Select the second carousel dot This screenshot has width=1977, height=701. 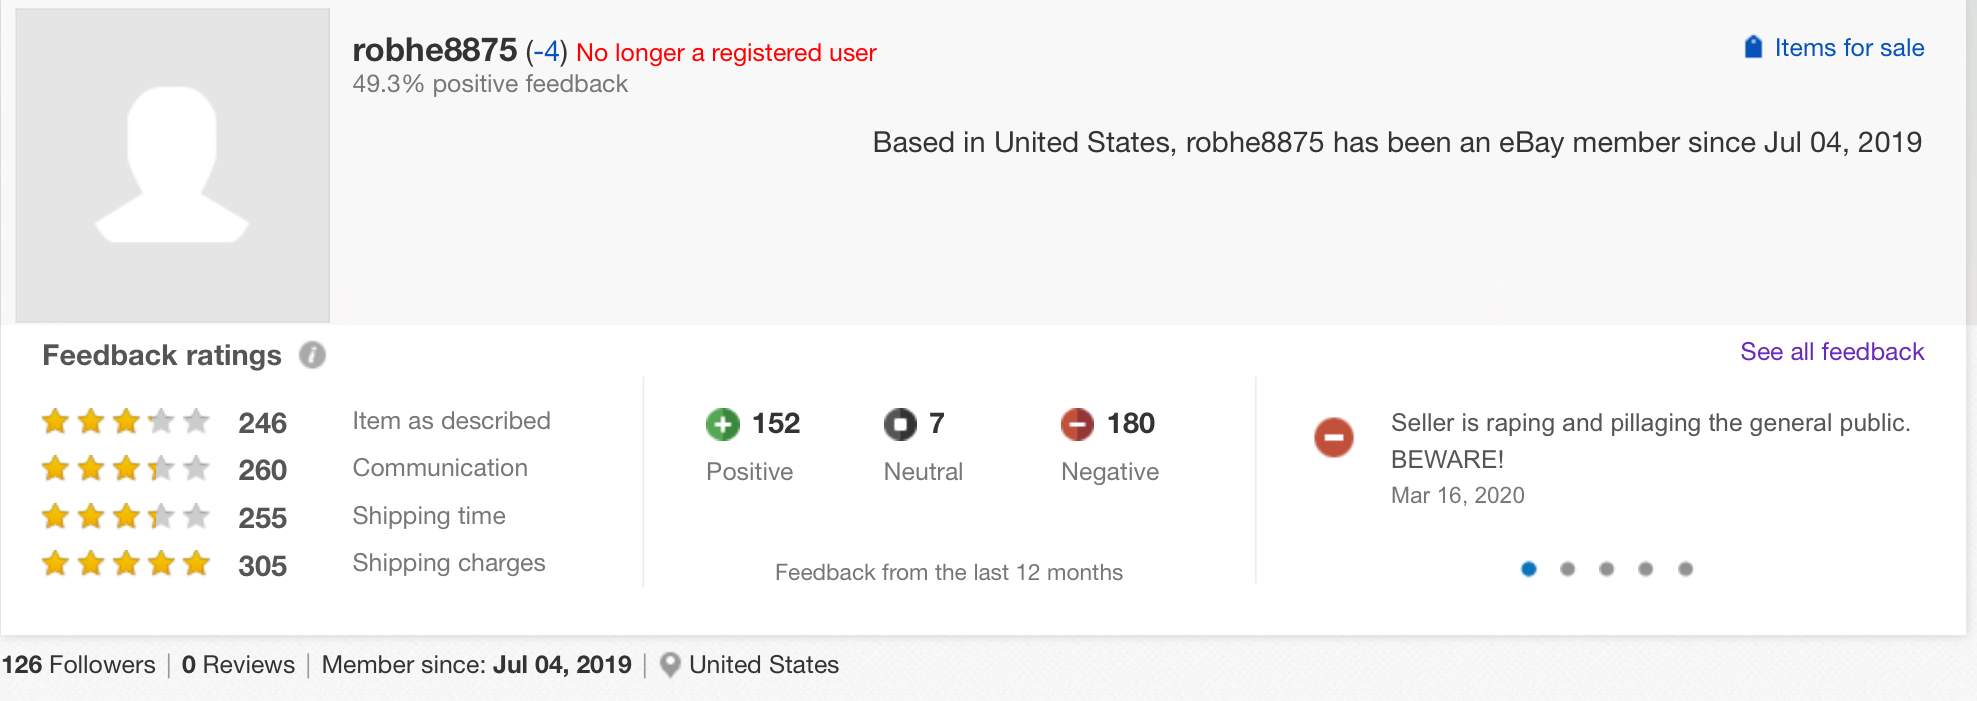point(1567,569)
